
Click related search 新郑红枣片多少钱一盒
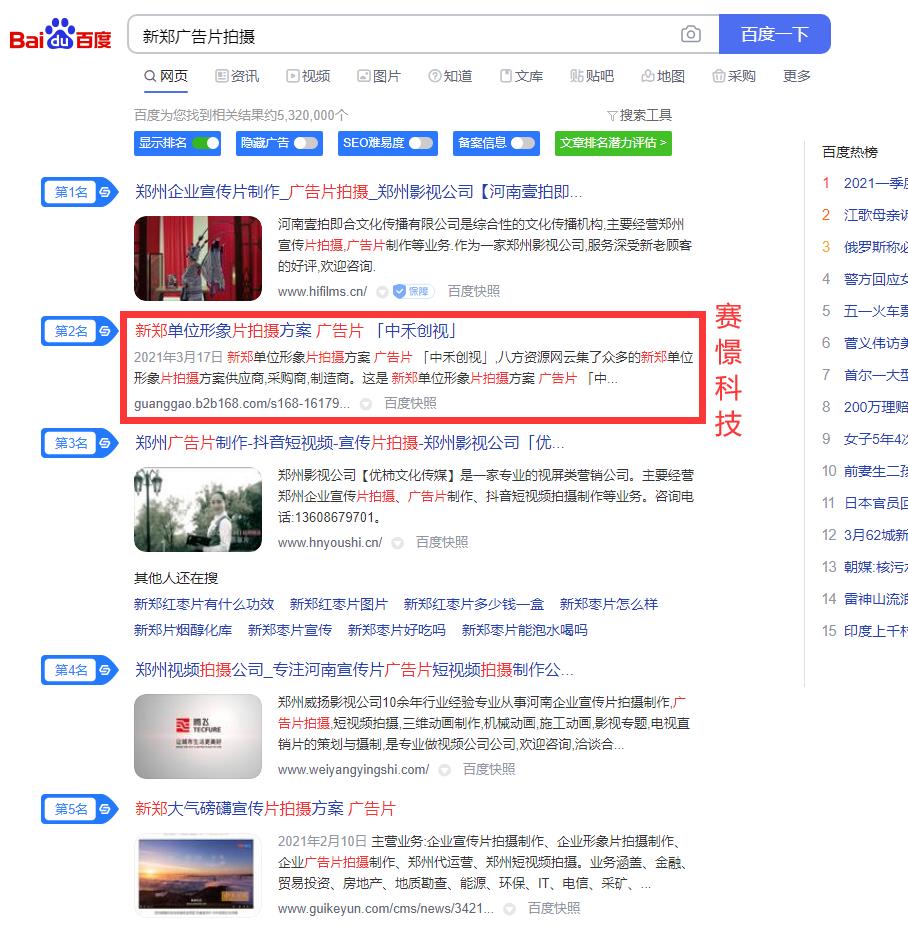(474, 604)
